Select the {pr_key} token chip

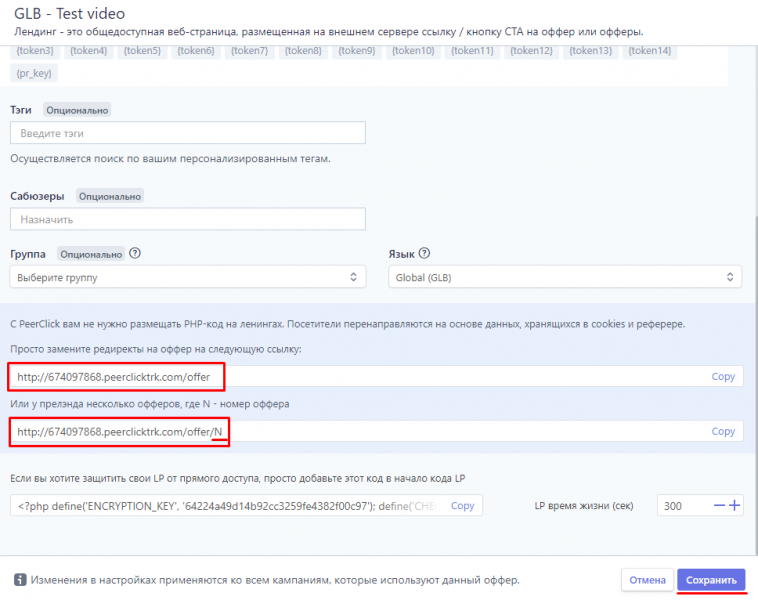pos(36,73)
